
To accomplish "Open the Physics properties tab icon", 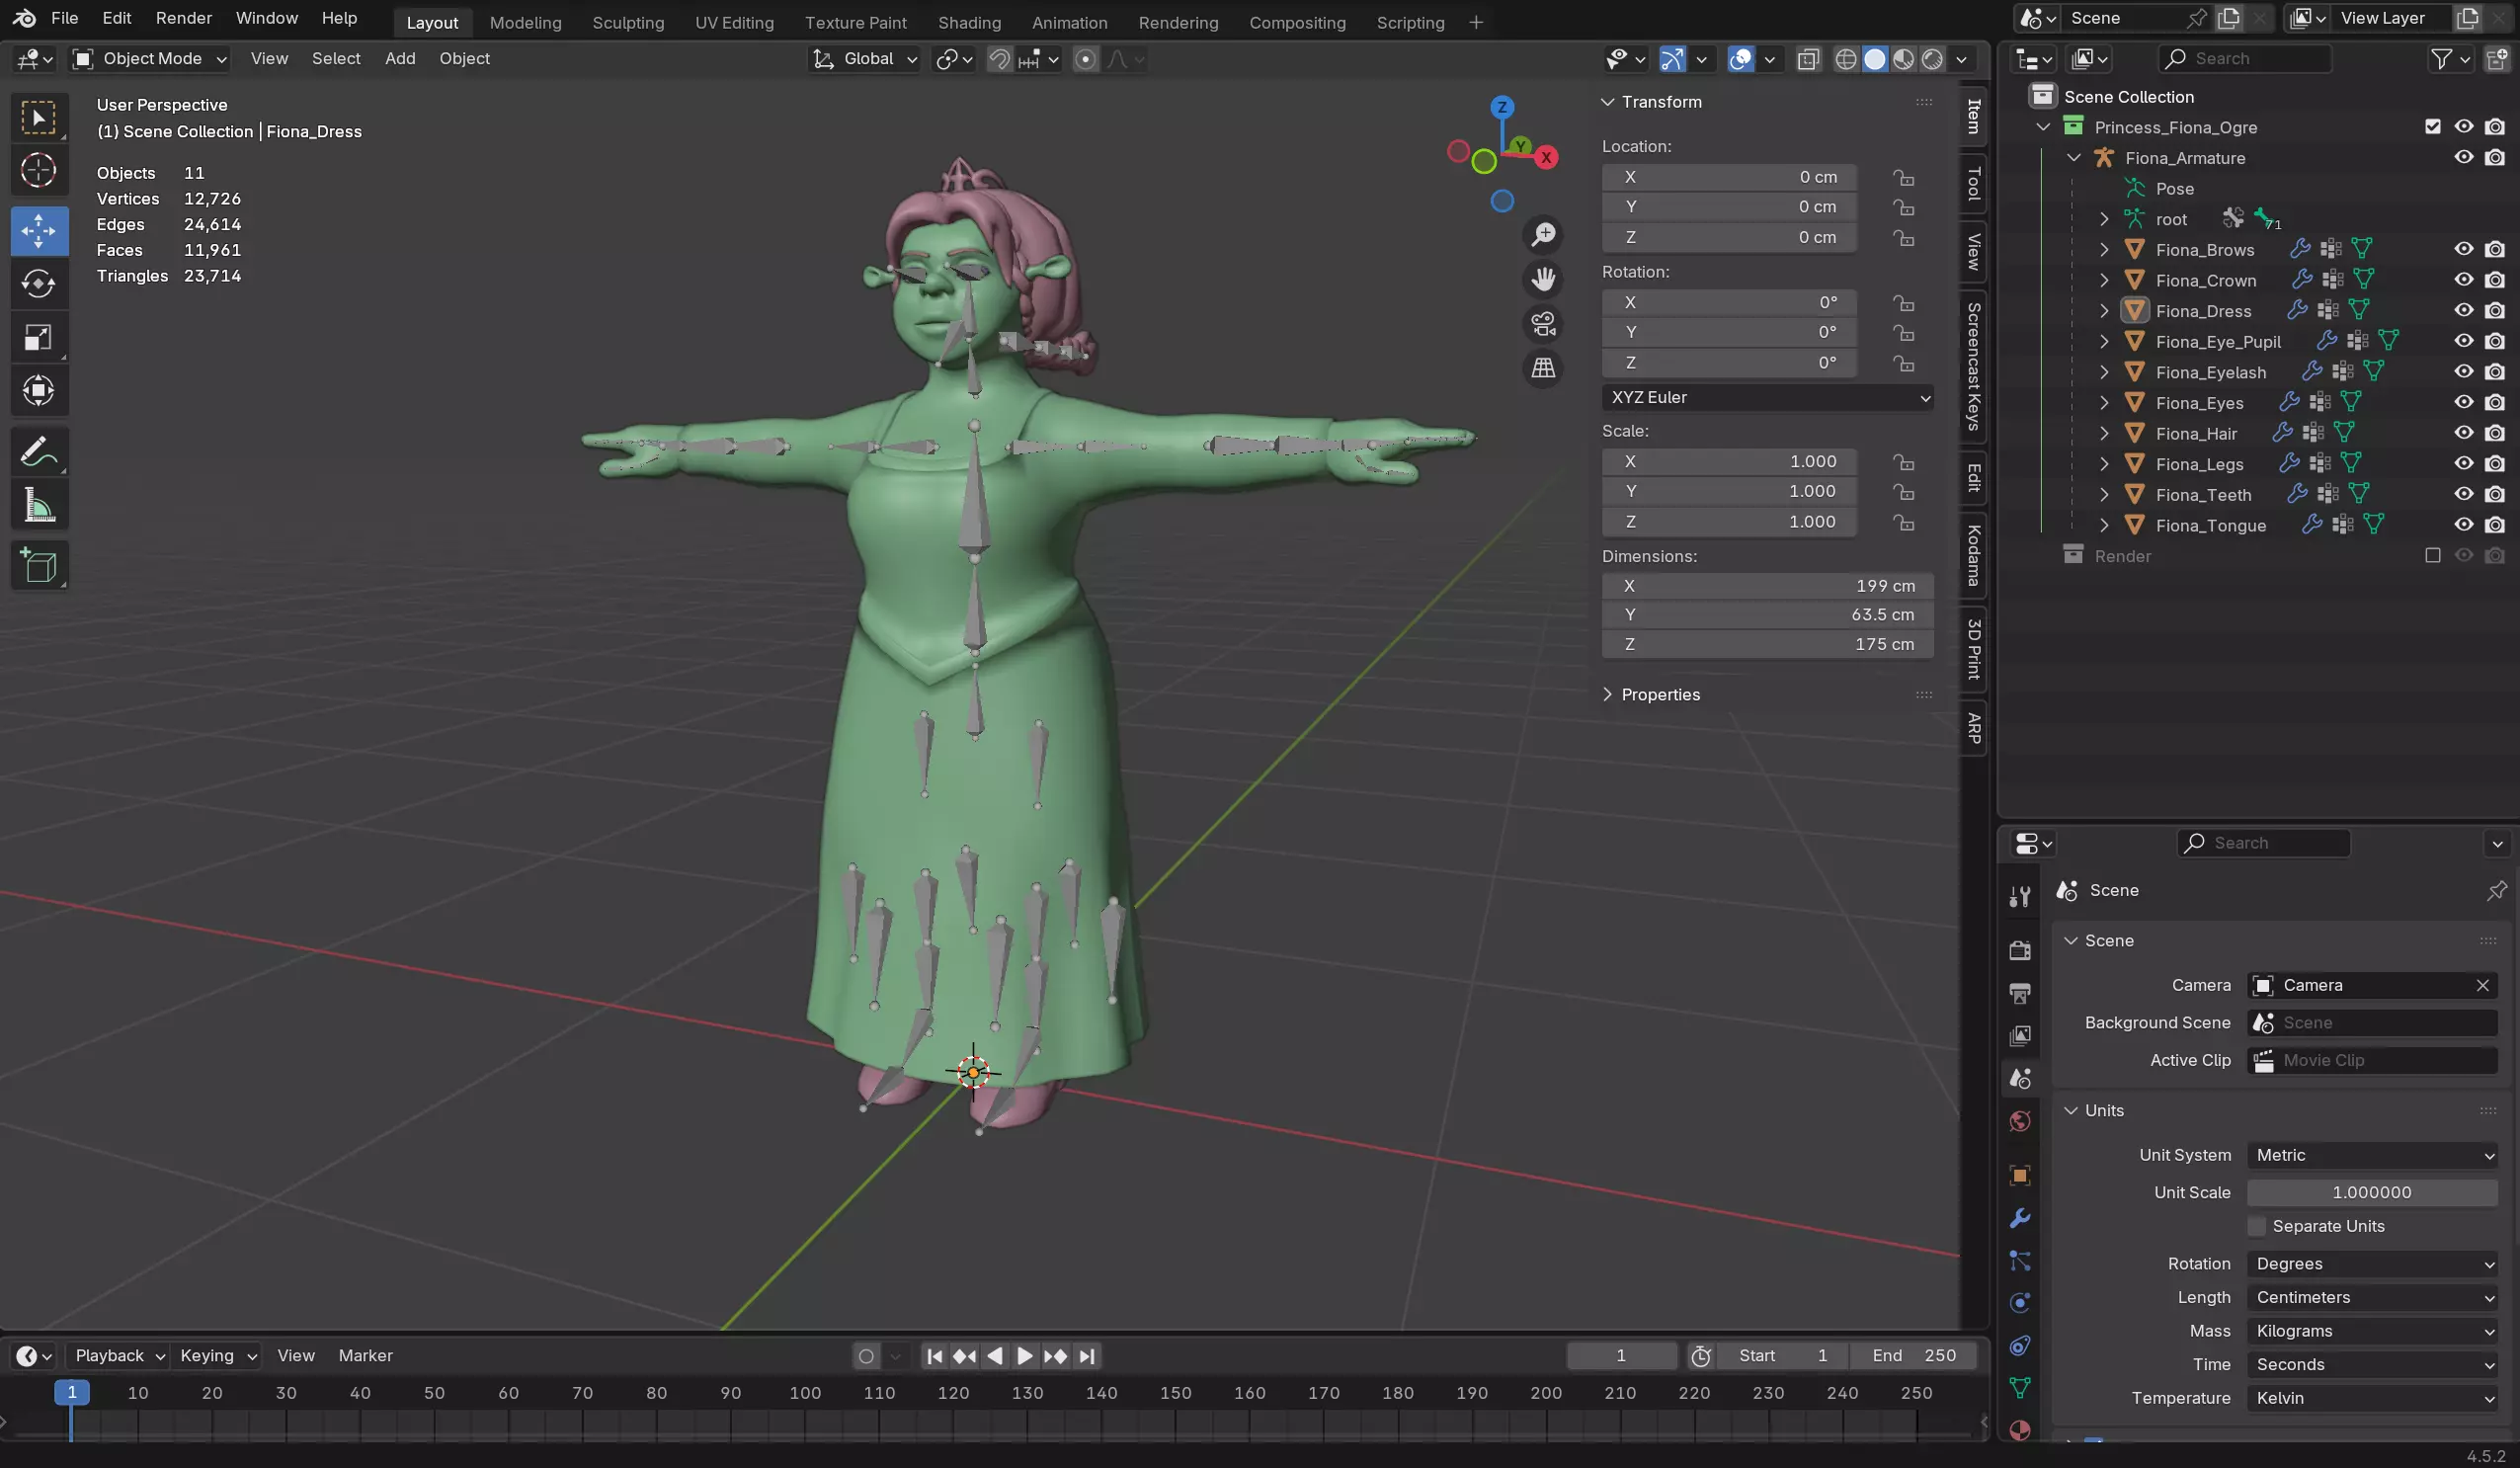I will (2020, 1303).
